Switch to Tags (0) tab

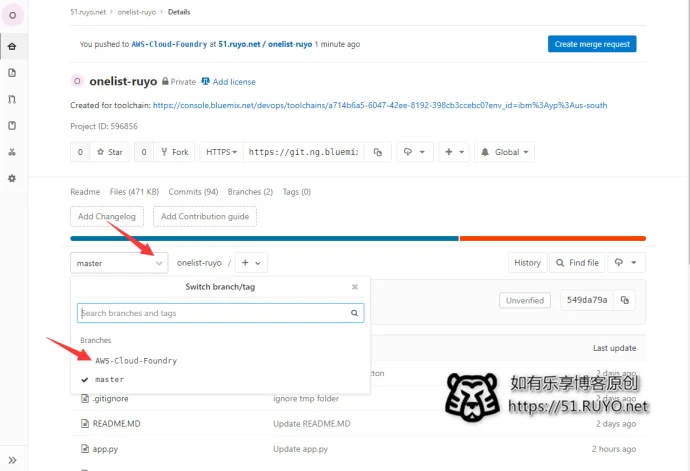[297, 192]
